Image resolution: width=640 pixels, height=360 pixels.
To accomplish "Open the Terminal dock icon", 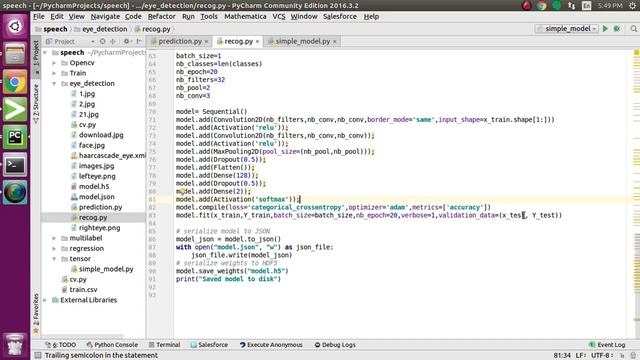I will [x=15, y=165].
